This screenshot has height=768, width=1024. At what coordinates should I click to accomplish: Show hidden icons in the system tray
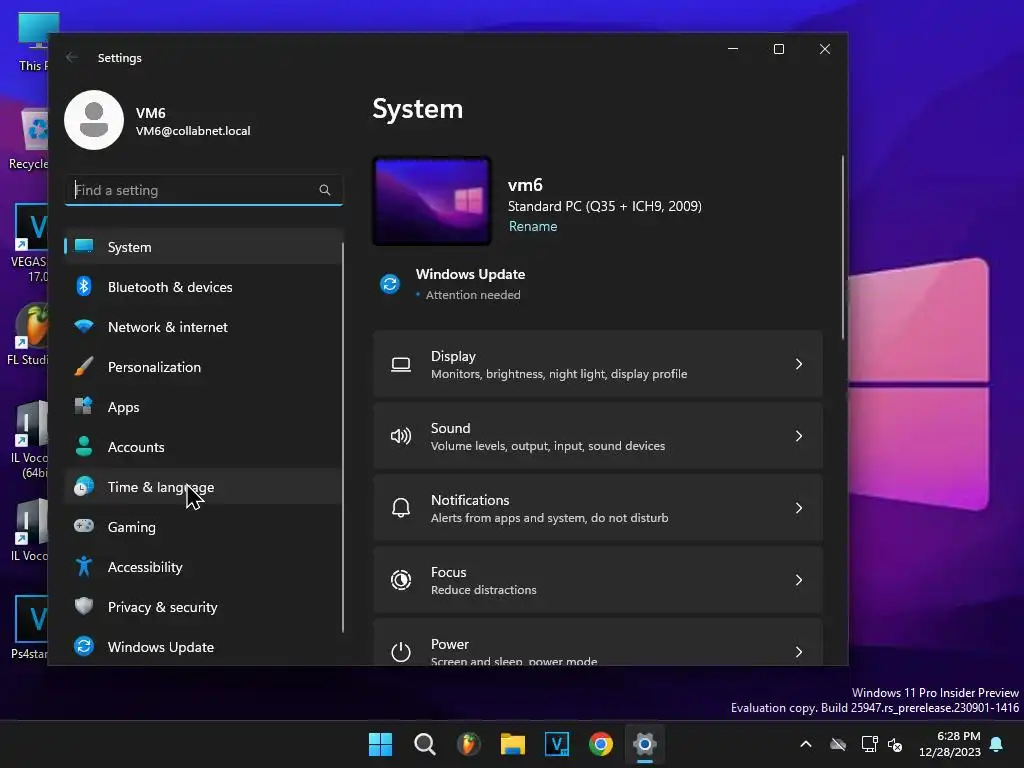pos(806,744)
